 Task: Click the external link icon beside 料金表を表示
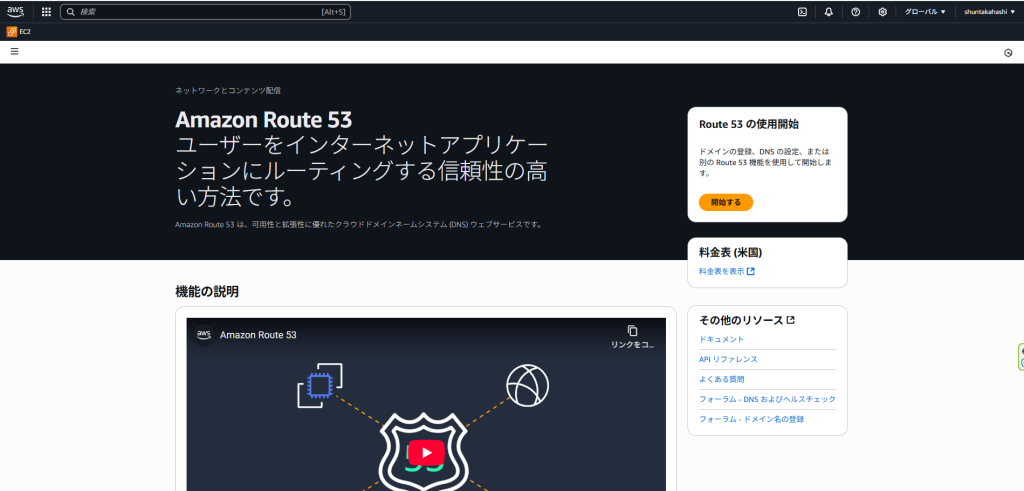click(750, 272)
